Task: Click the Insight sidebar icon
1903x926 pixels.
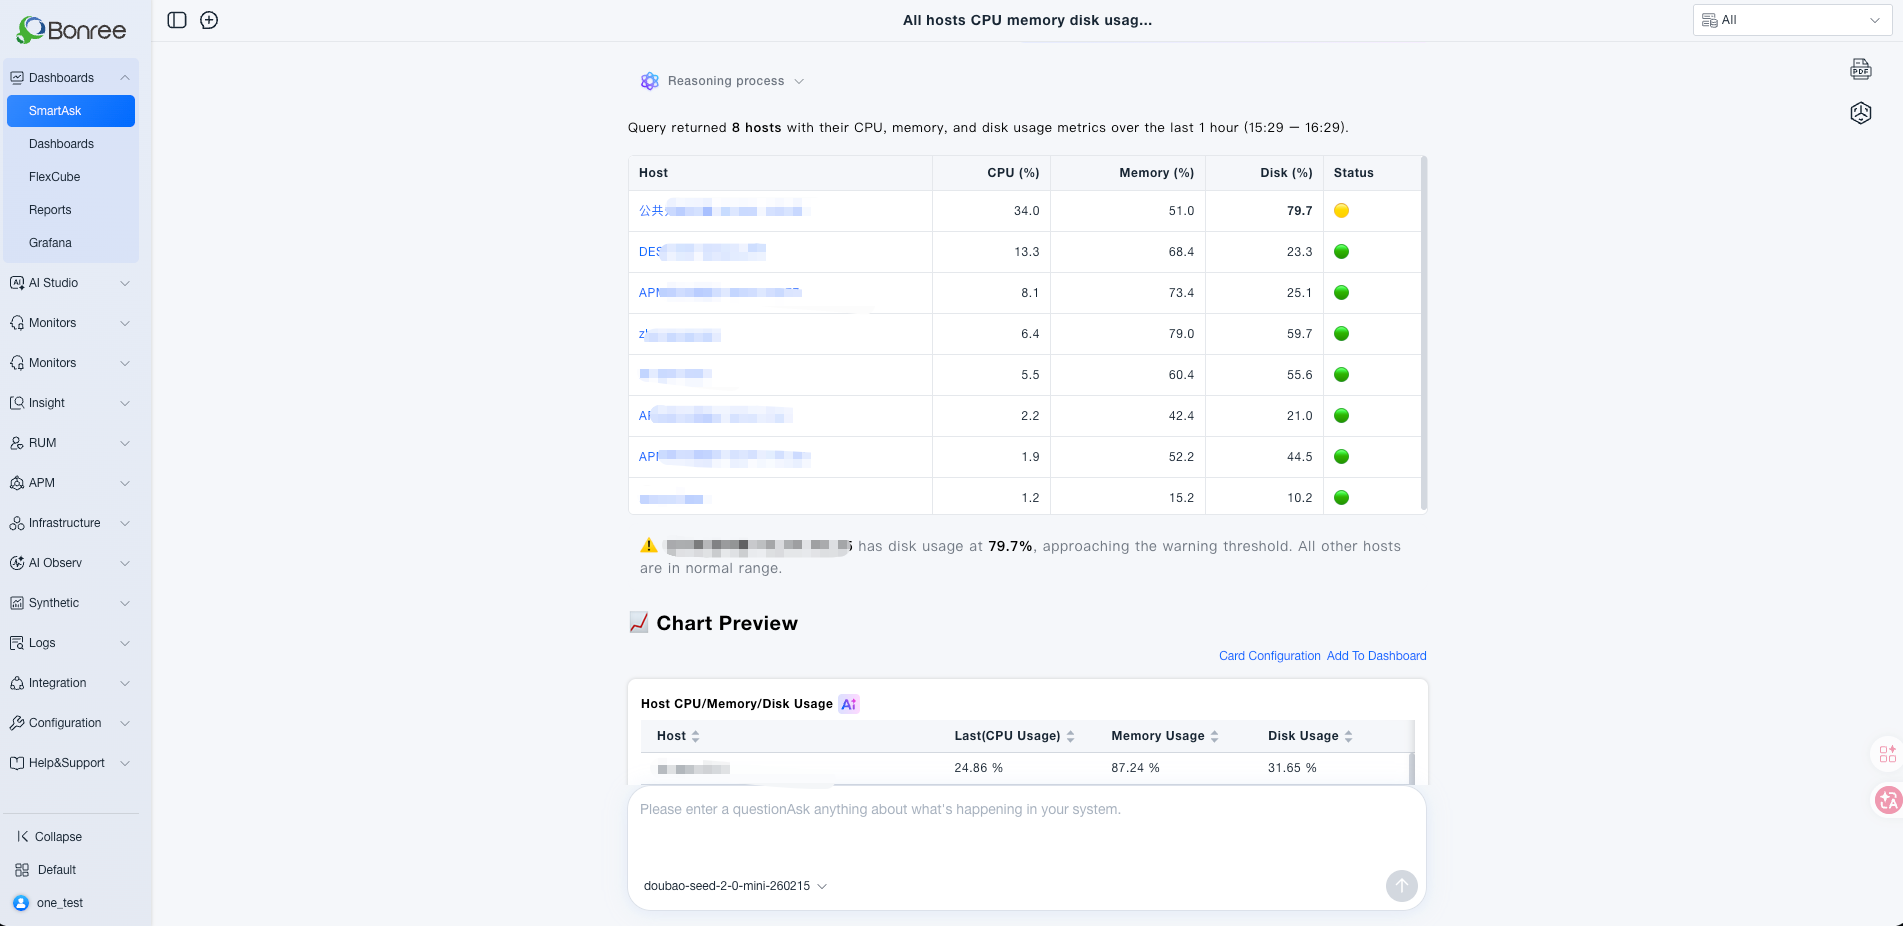Action: click(17, 403)
